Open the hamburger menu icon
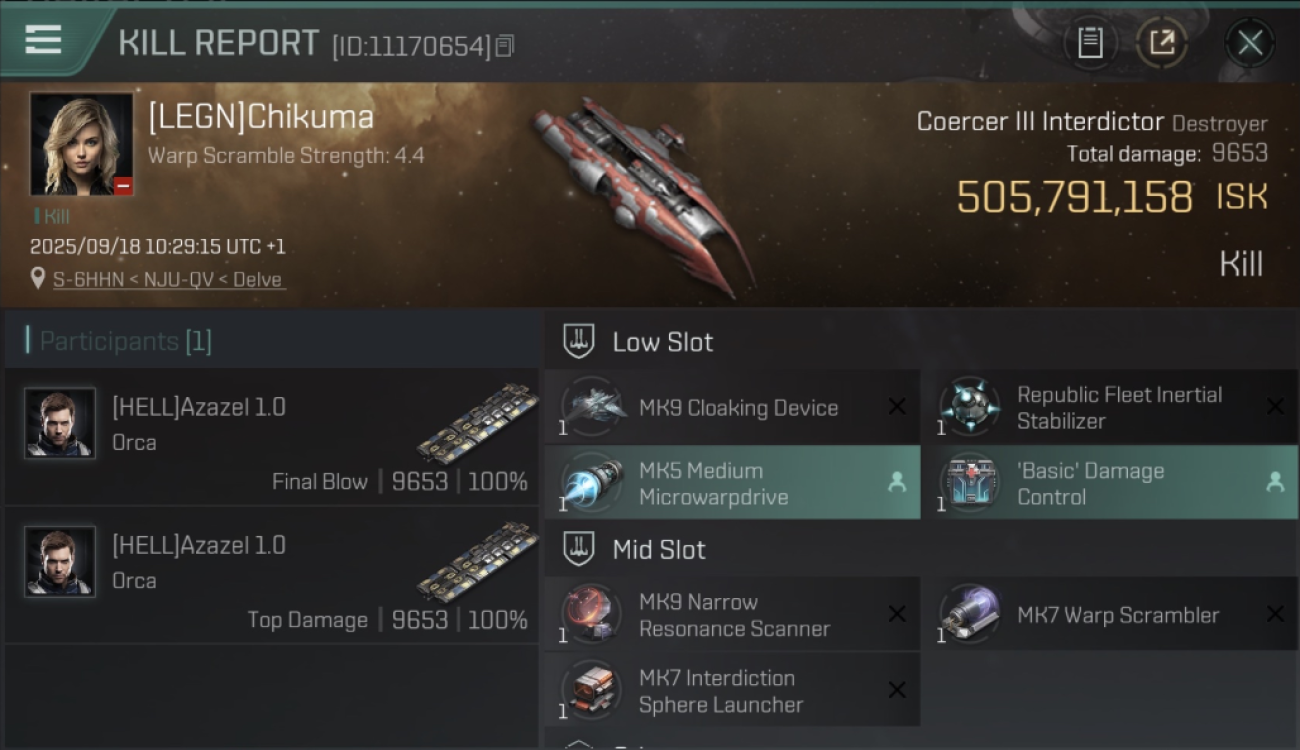 click(x=43, y=40)
